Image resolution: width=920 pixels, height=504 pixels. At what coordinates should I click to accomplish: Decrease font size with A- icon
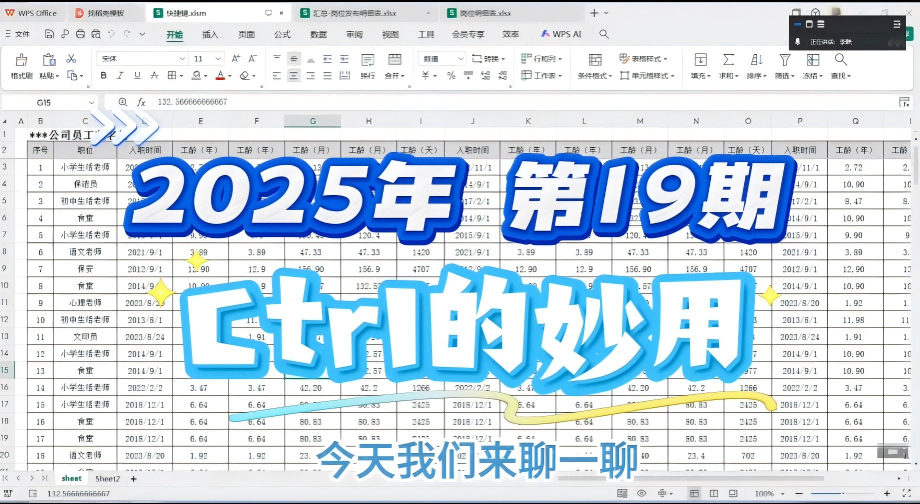[252, 59]
